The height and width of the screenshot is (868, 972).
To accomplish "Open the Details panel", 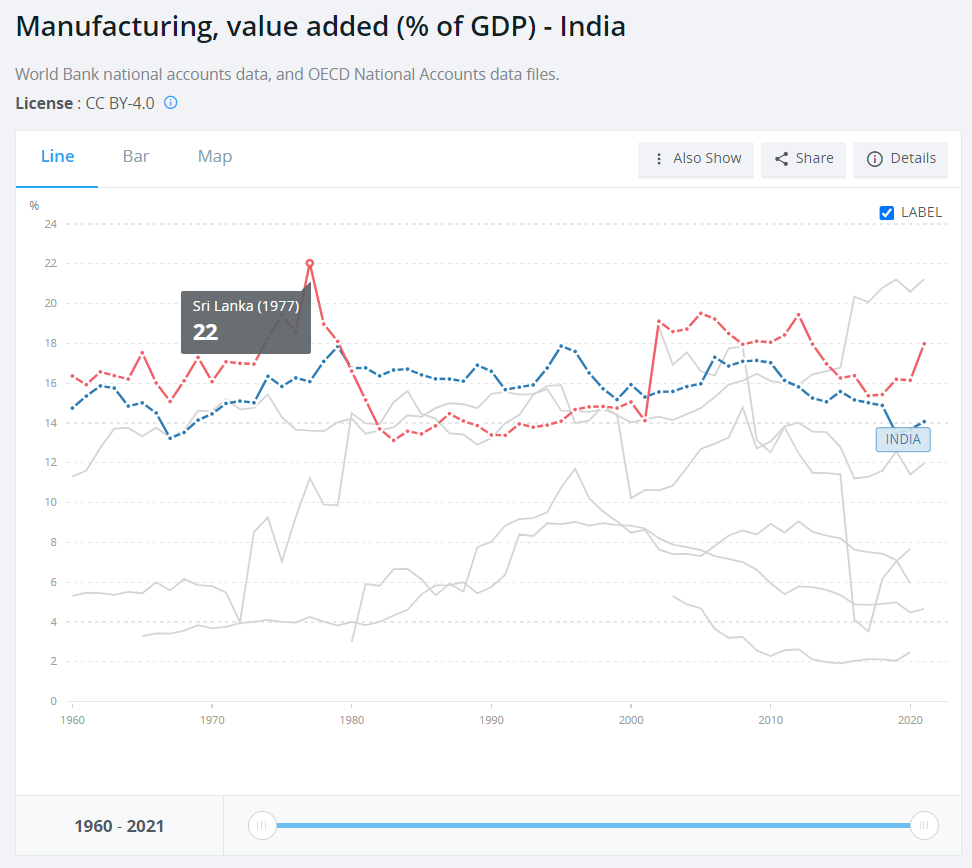I will [900, 159].
